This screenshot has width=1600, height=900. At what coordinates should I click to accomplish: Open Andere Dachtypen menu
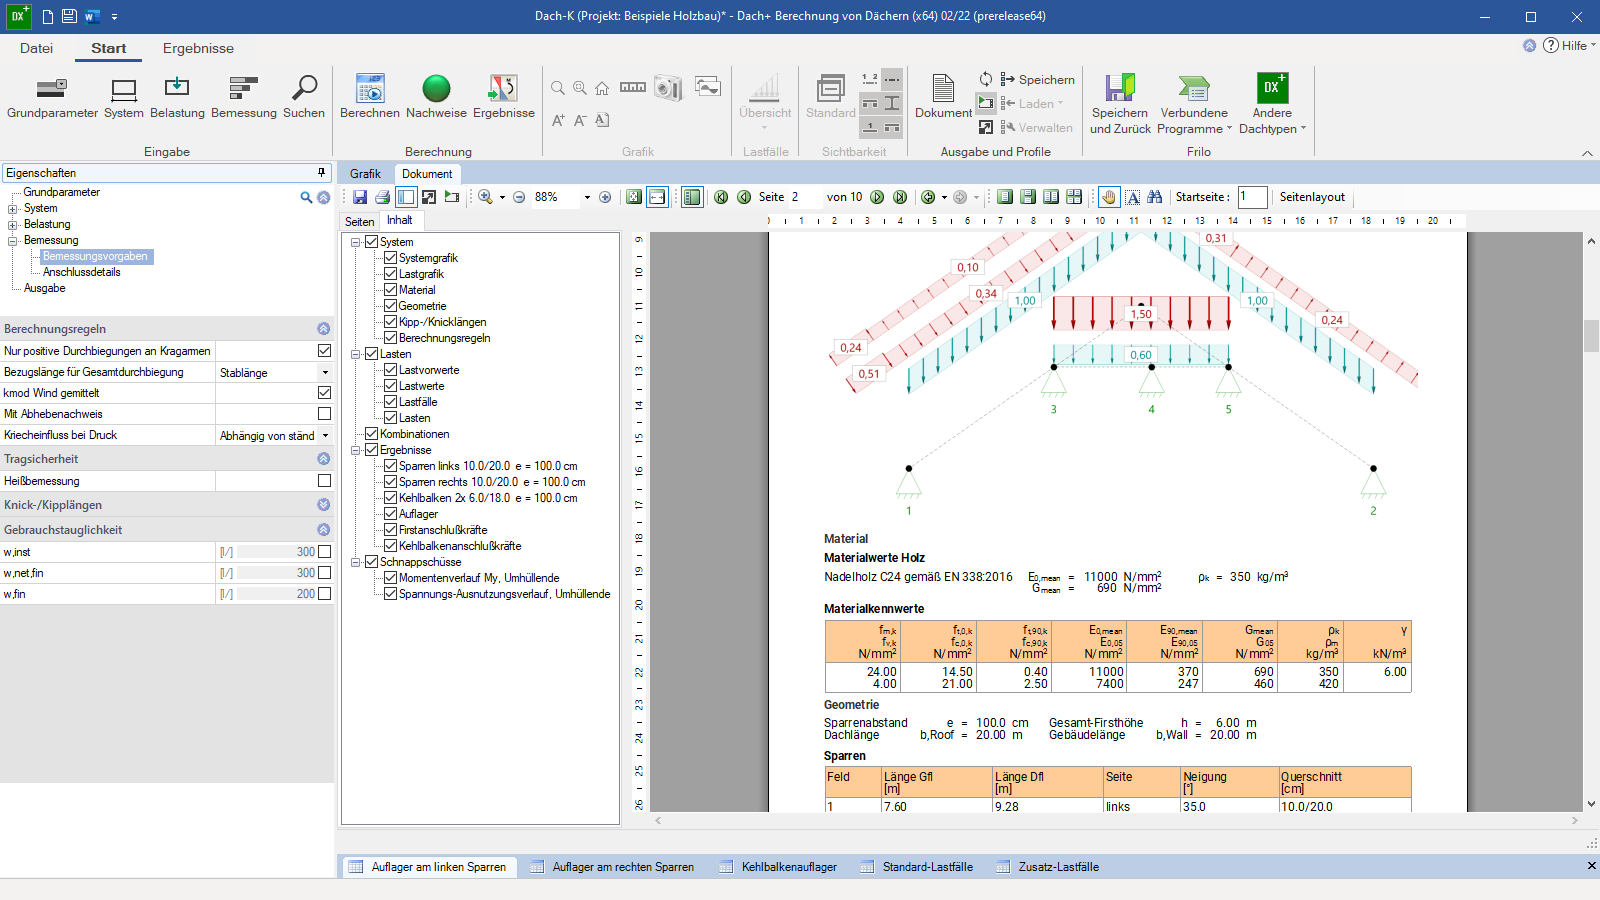1272,104
